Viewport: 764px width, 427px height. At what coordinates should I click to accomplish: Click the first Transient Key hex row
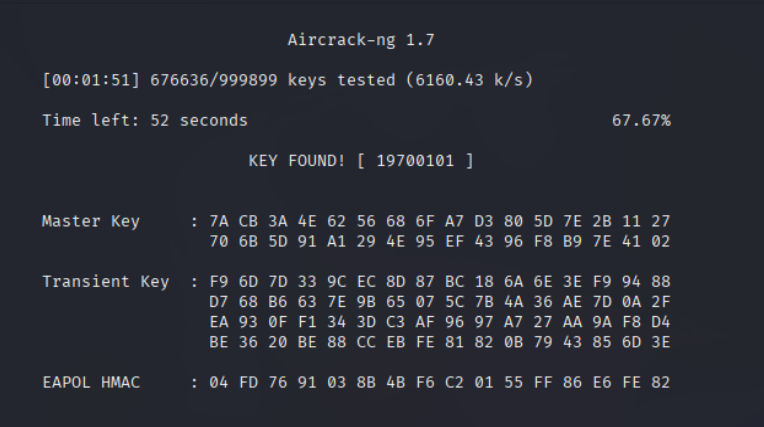tap(439, 282)
